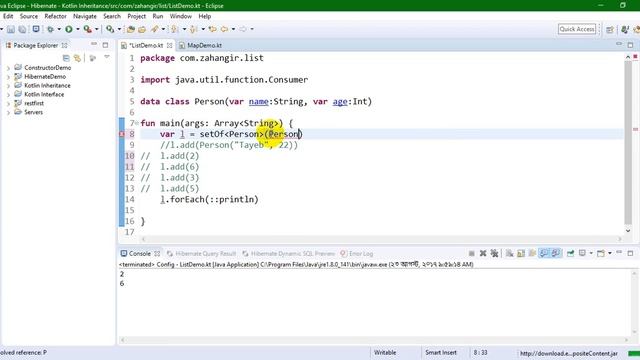Click the green Run button in toolbar
640x360 pixels.
click(x=69, y=29)
